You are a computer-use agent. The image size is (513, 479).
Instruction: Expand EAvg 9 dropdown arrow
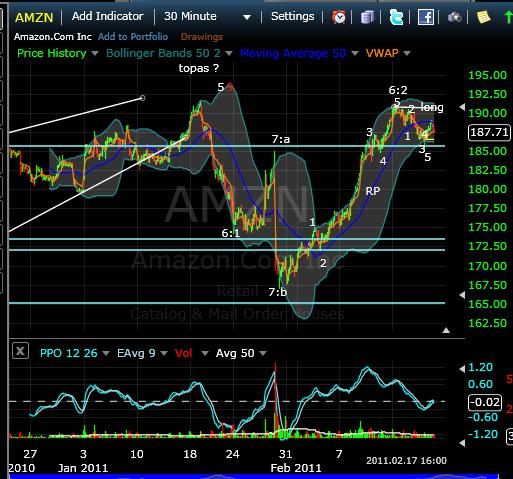(x=164, y=353)
